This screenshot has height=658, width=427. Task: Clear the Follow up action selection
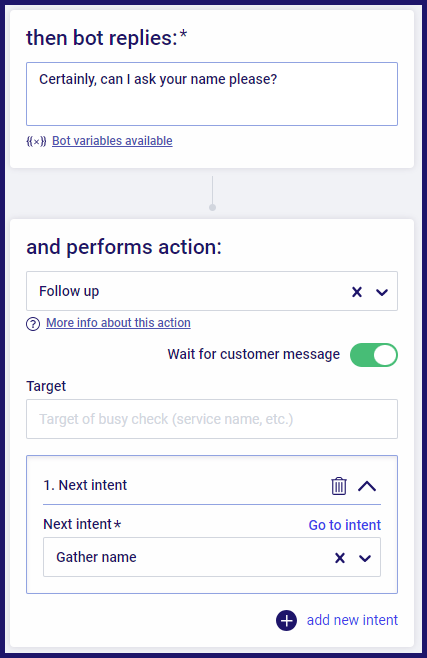(357, 292)
